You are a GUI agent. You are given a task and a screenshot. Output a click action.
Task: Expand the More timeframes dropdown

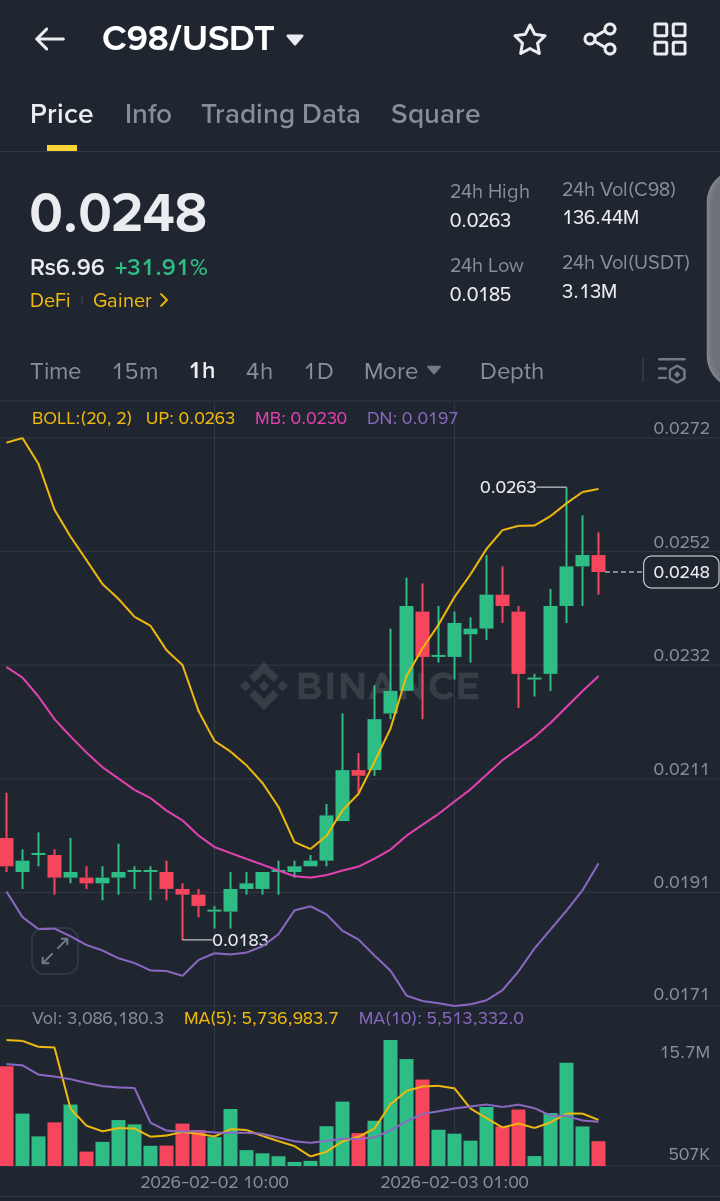(x=403, y=371)
